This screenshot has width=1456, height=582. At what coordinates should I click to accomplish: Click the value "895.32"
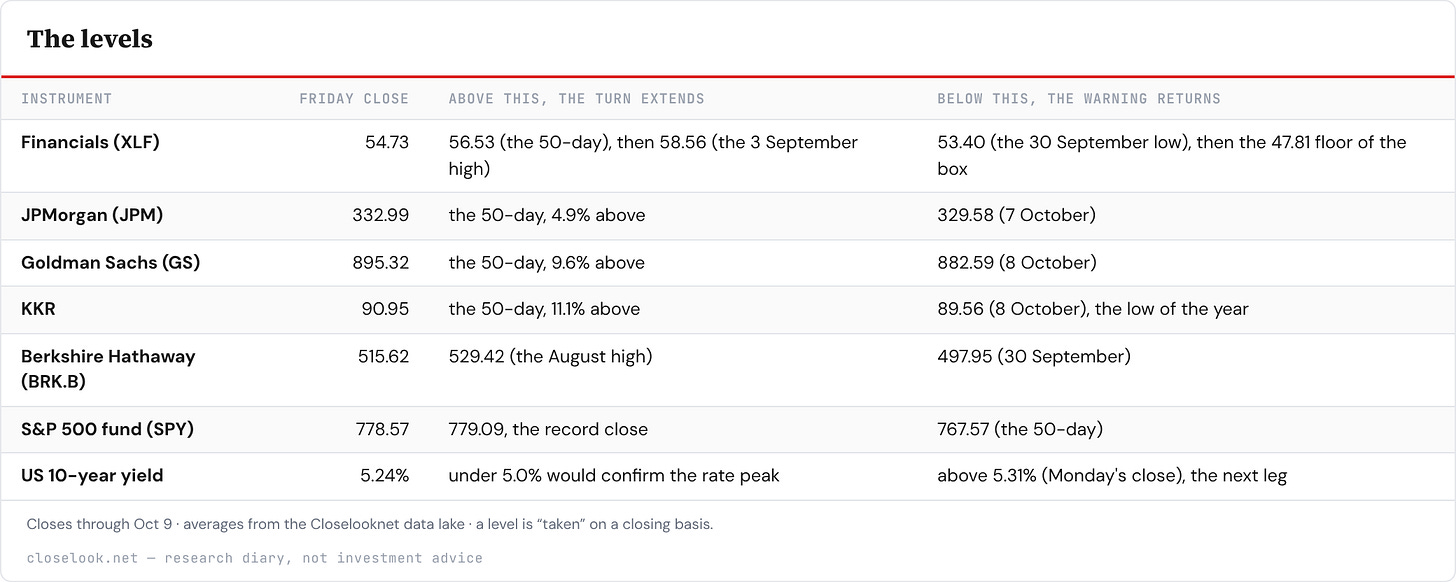point(381,262)
